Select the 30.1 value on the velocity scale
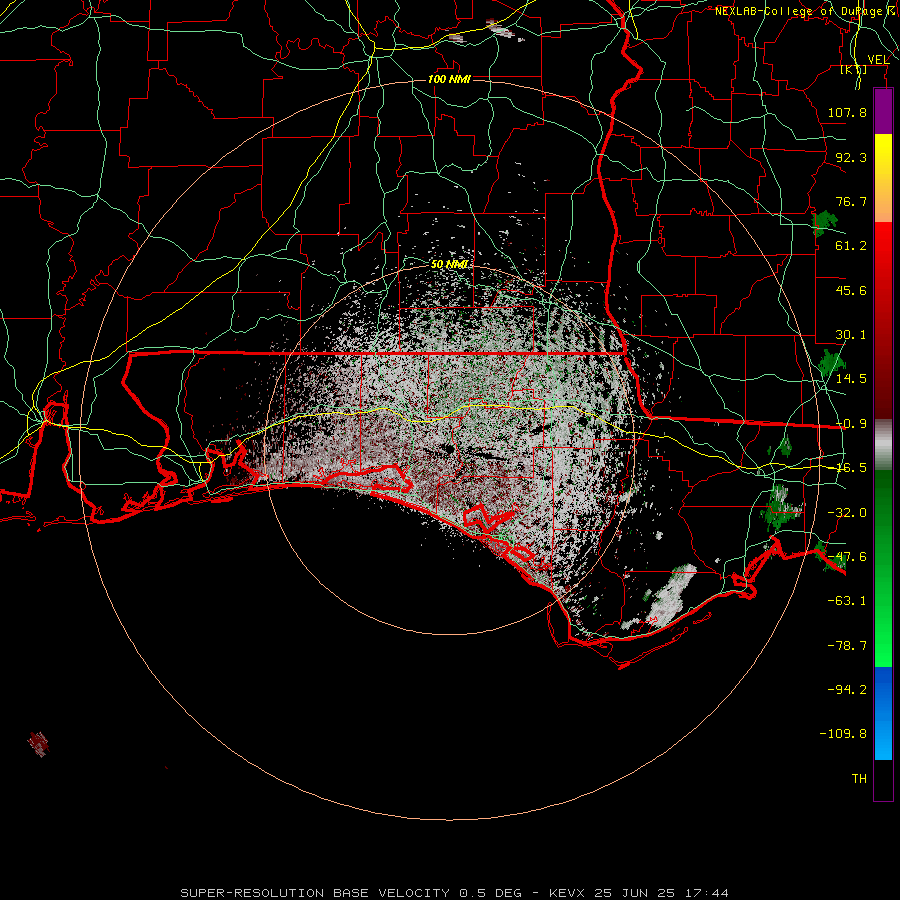Viewport: 900px width, 900px height. click(851, 335)
